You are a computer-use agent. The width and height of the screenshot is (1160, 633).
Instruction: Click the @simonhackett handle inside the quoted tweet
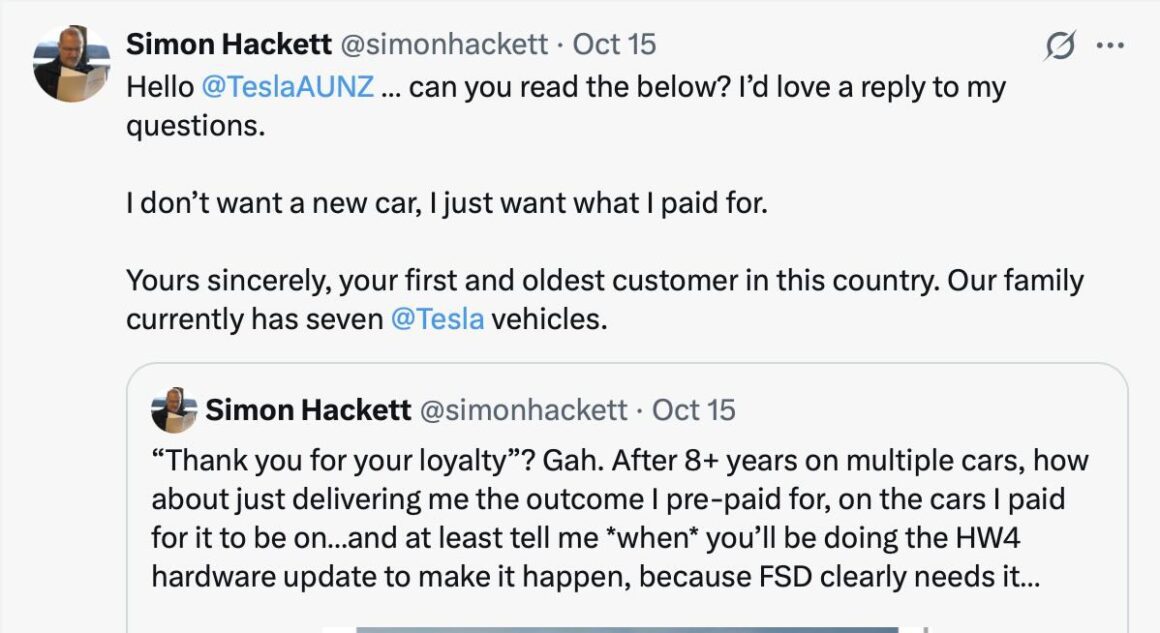coord(524,409)
